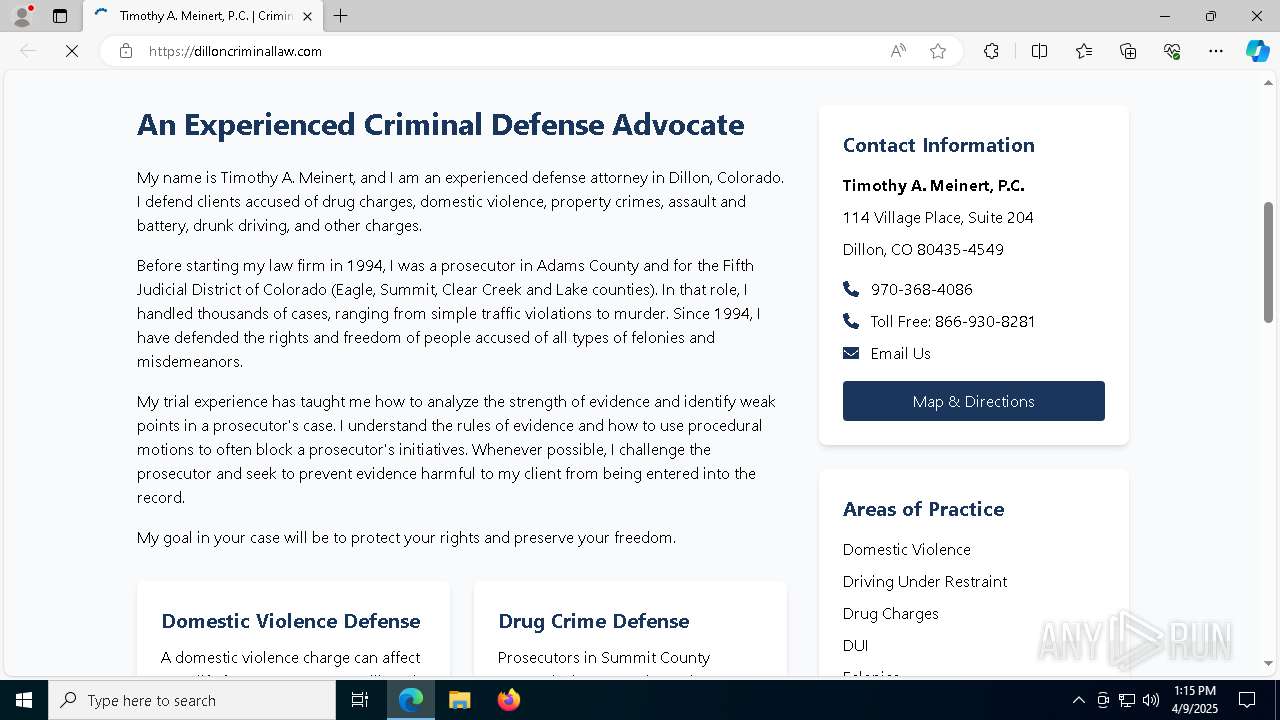
Task: Go back to previous page
Action: (28, 51)
